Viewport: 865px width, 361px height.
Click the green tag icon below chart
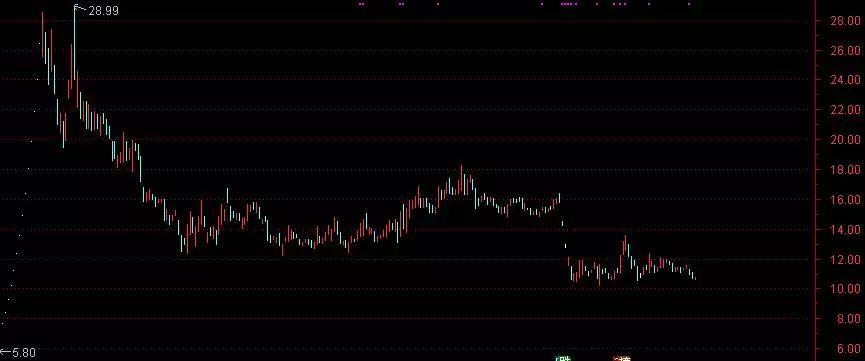tap(563, 359)
